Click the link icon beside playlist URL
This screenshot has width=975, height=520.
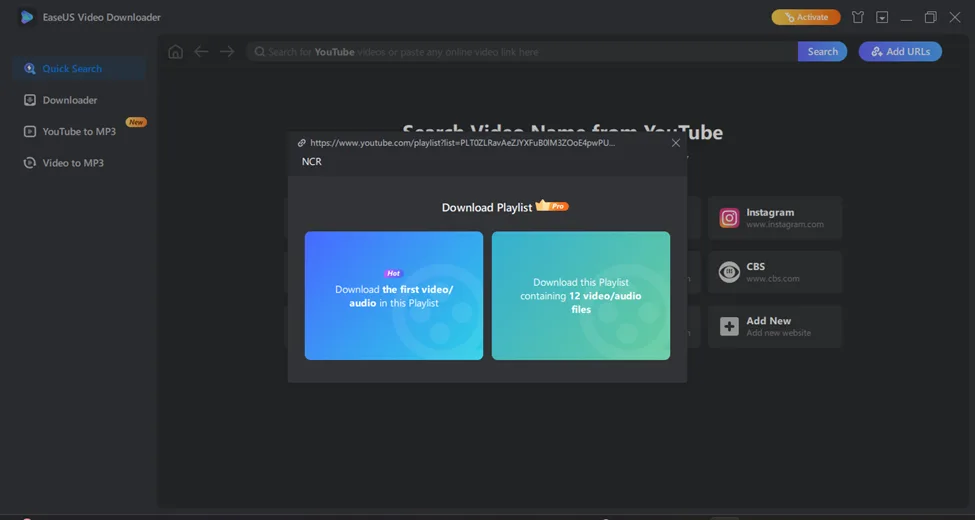tap(302, 143)
